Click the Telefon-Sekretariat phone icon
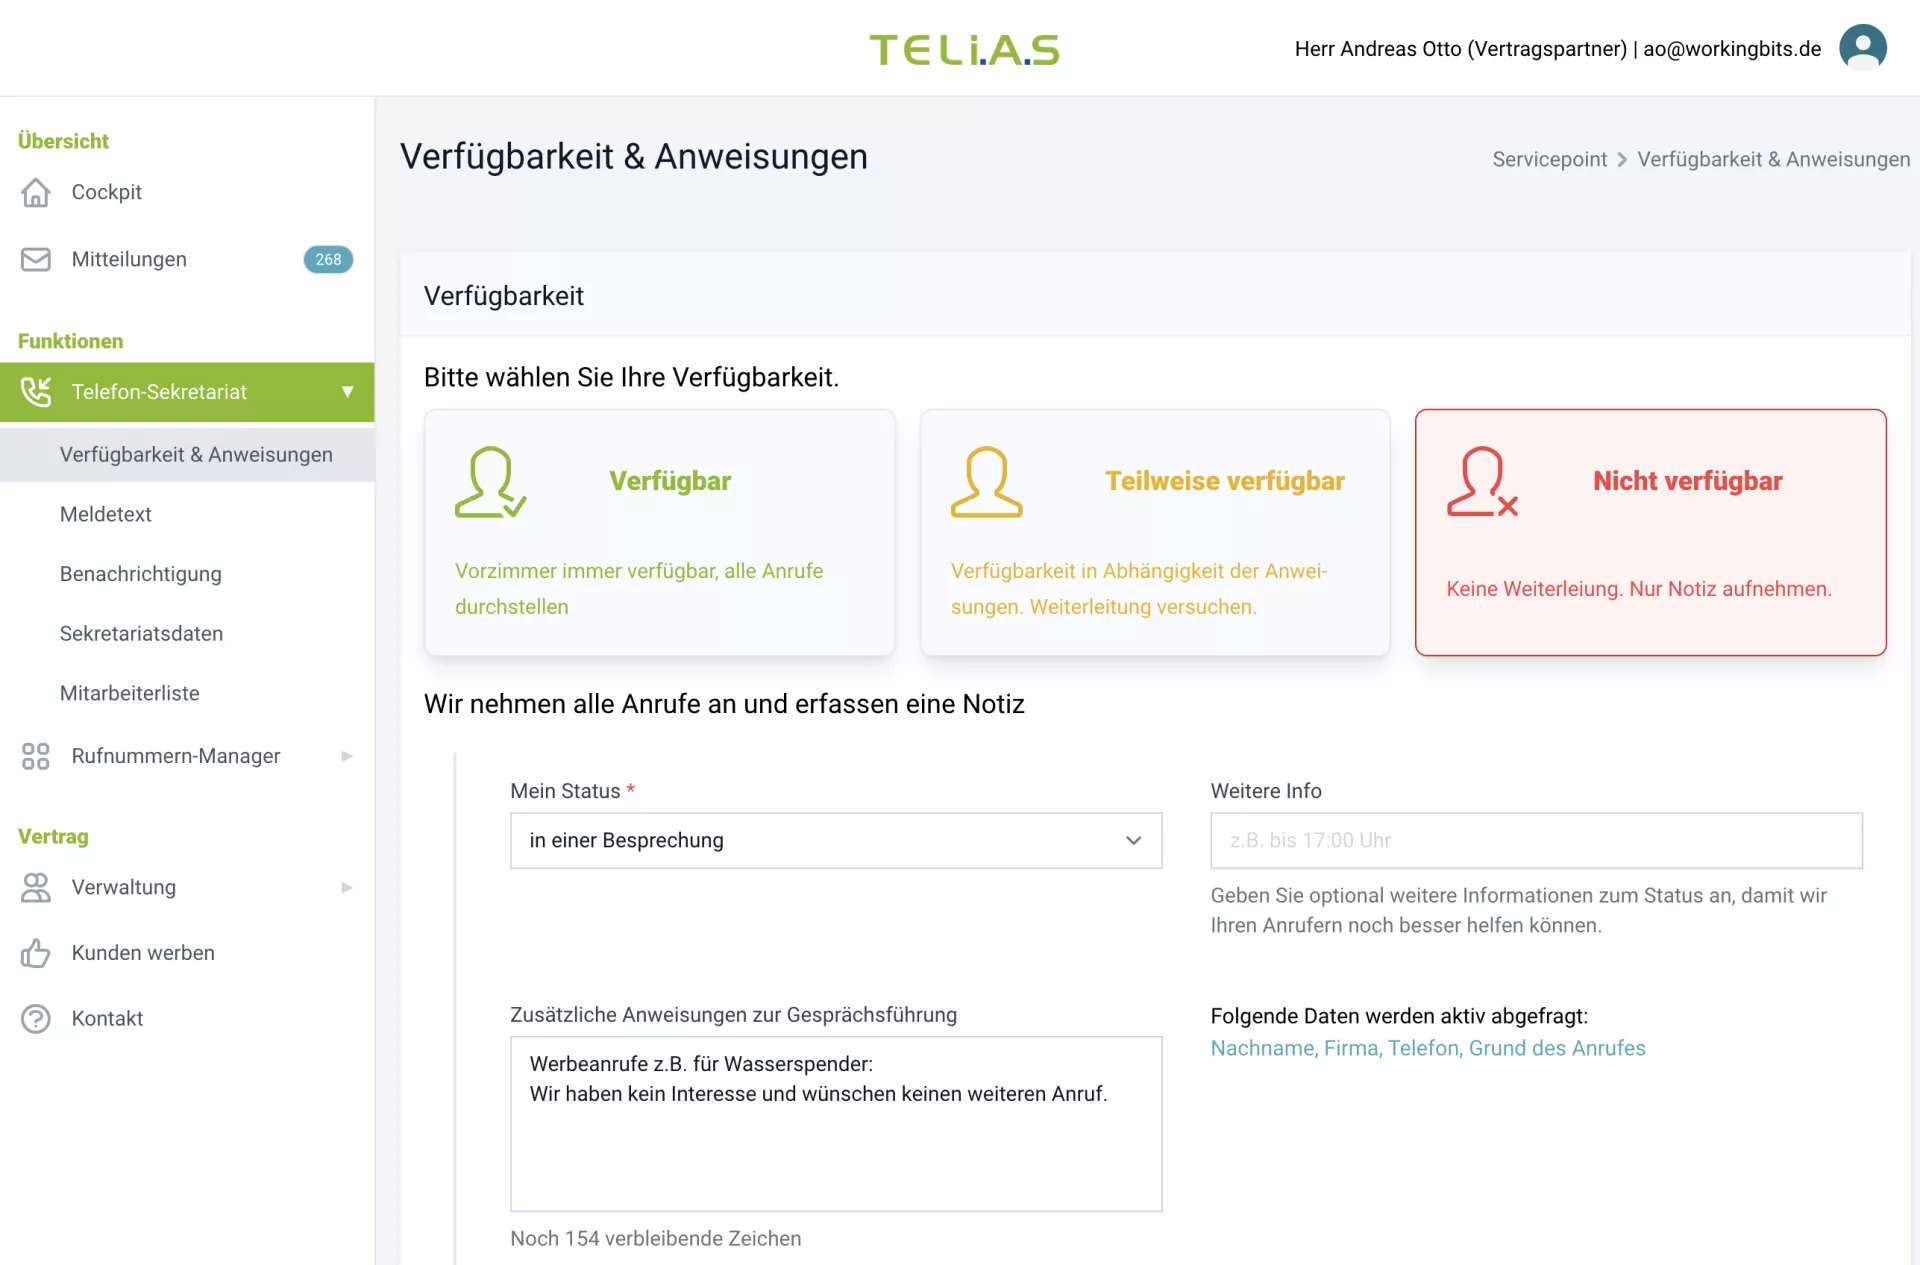 (x=36, y=392)
